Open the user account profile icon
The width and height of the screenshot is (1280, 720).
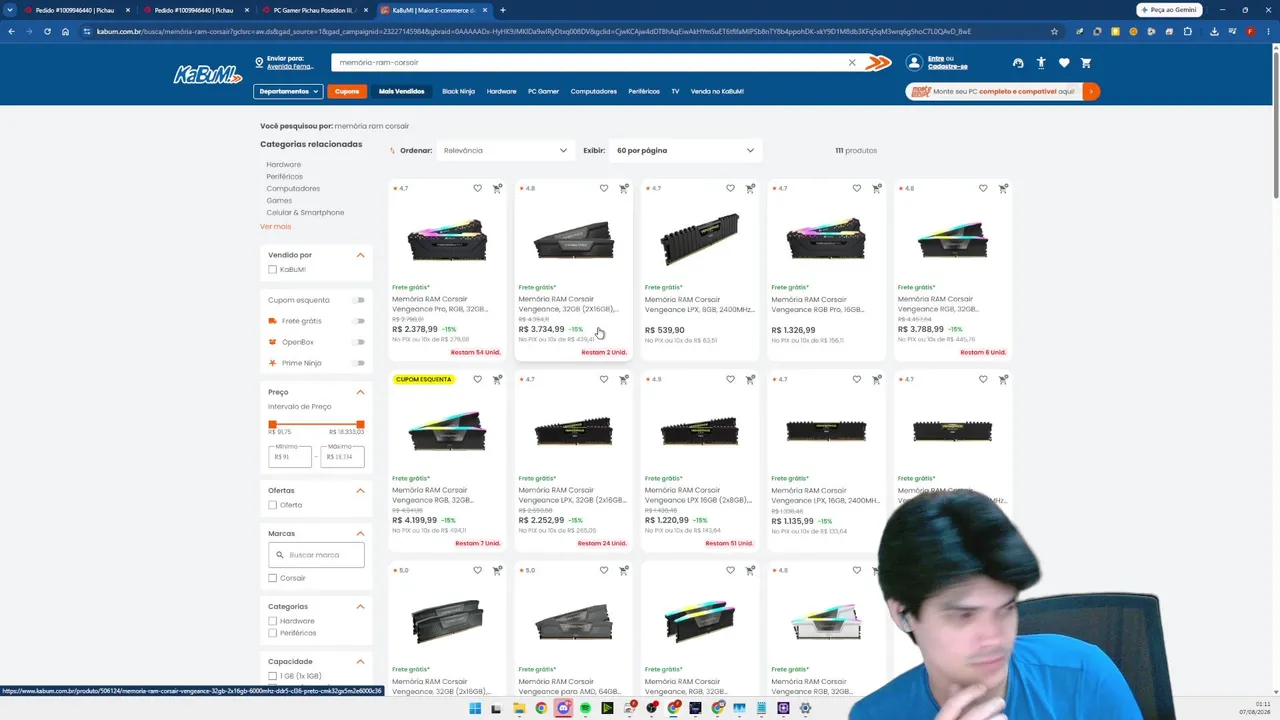(914, 63)
